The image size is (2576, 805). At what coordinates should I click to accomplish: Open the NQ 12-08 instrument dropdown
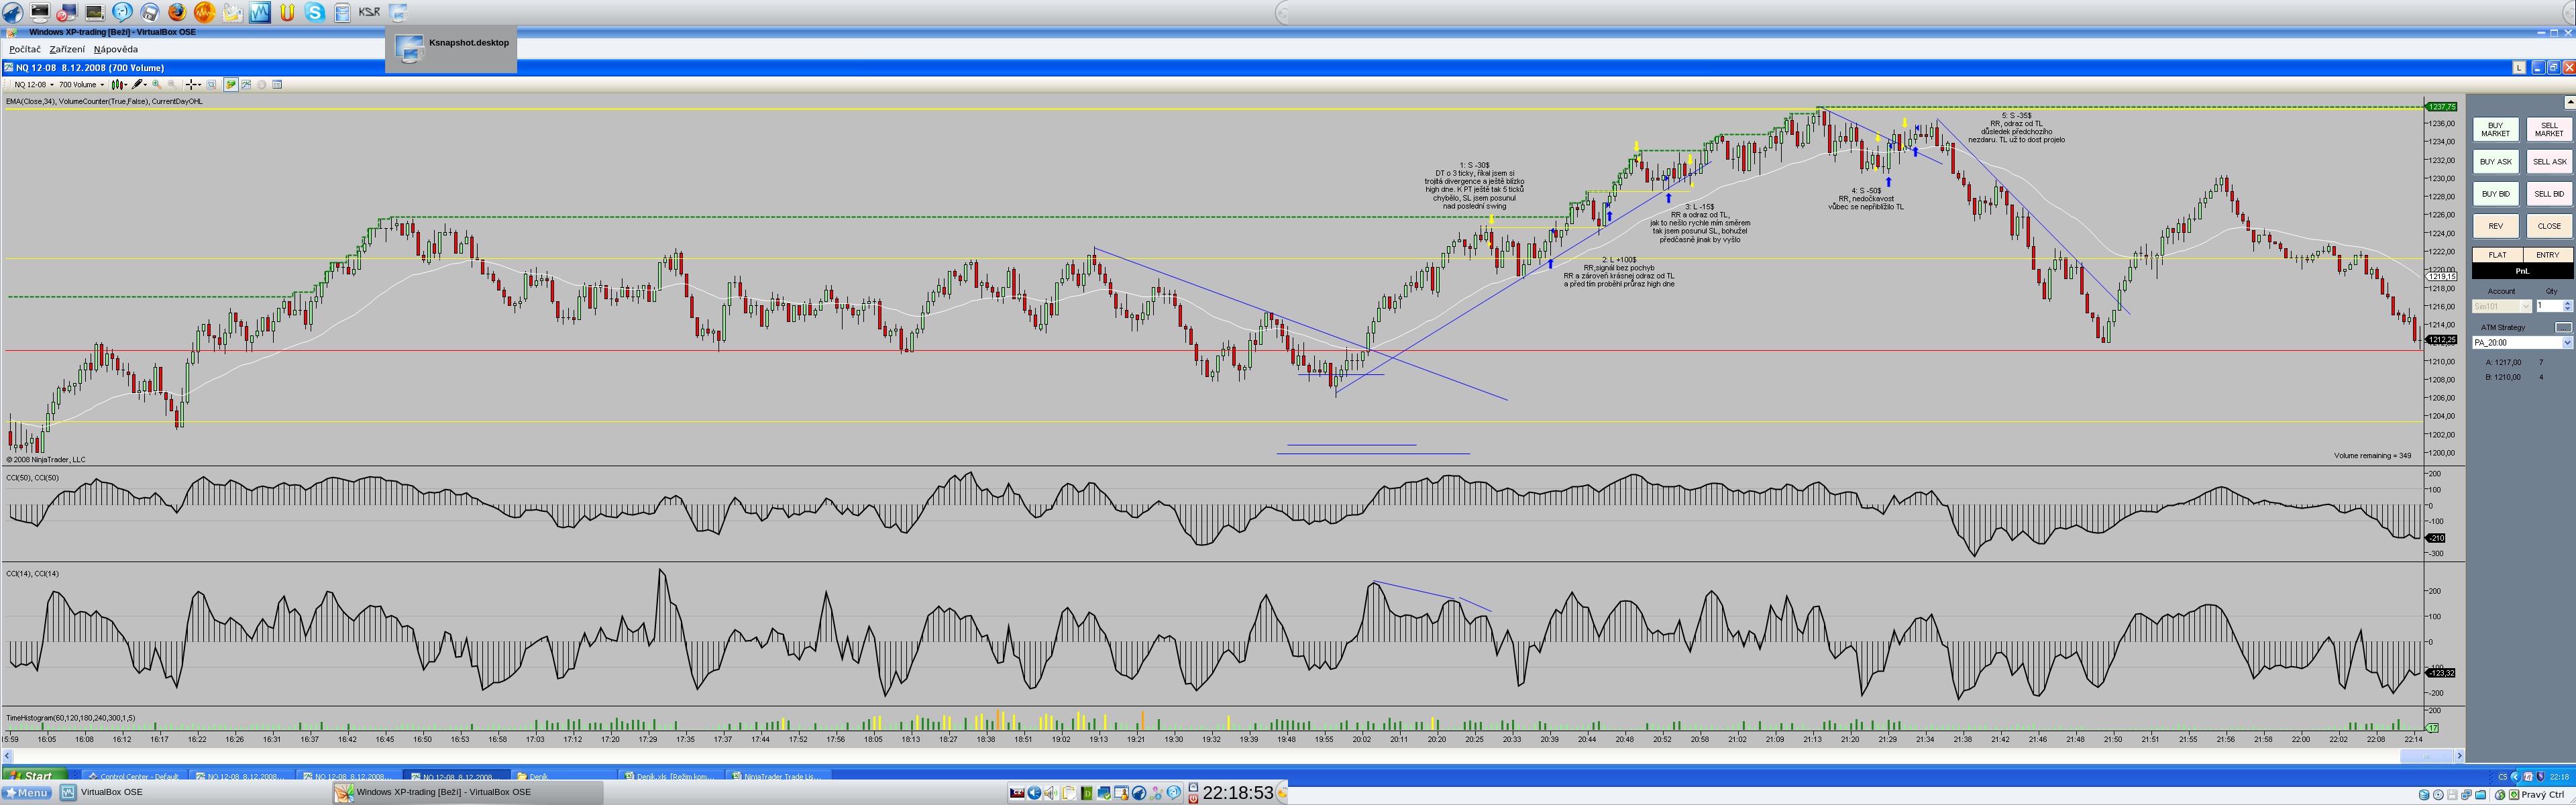34,85
